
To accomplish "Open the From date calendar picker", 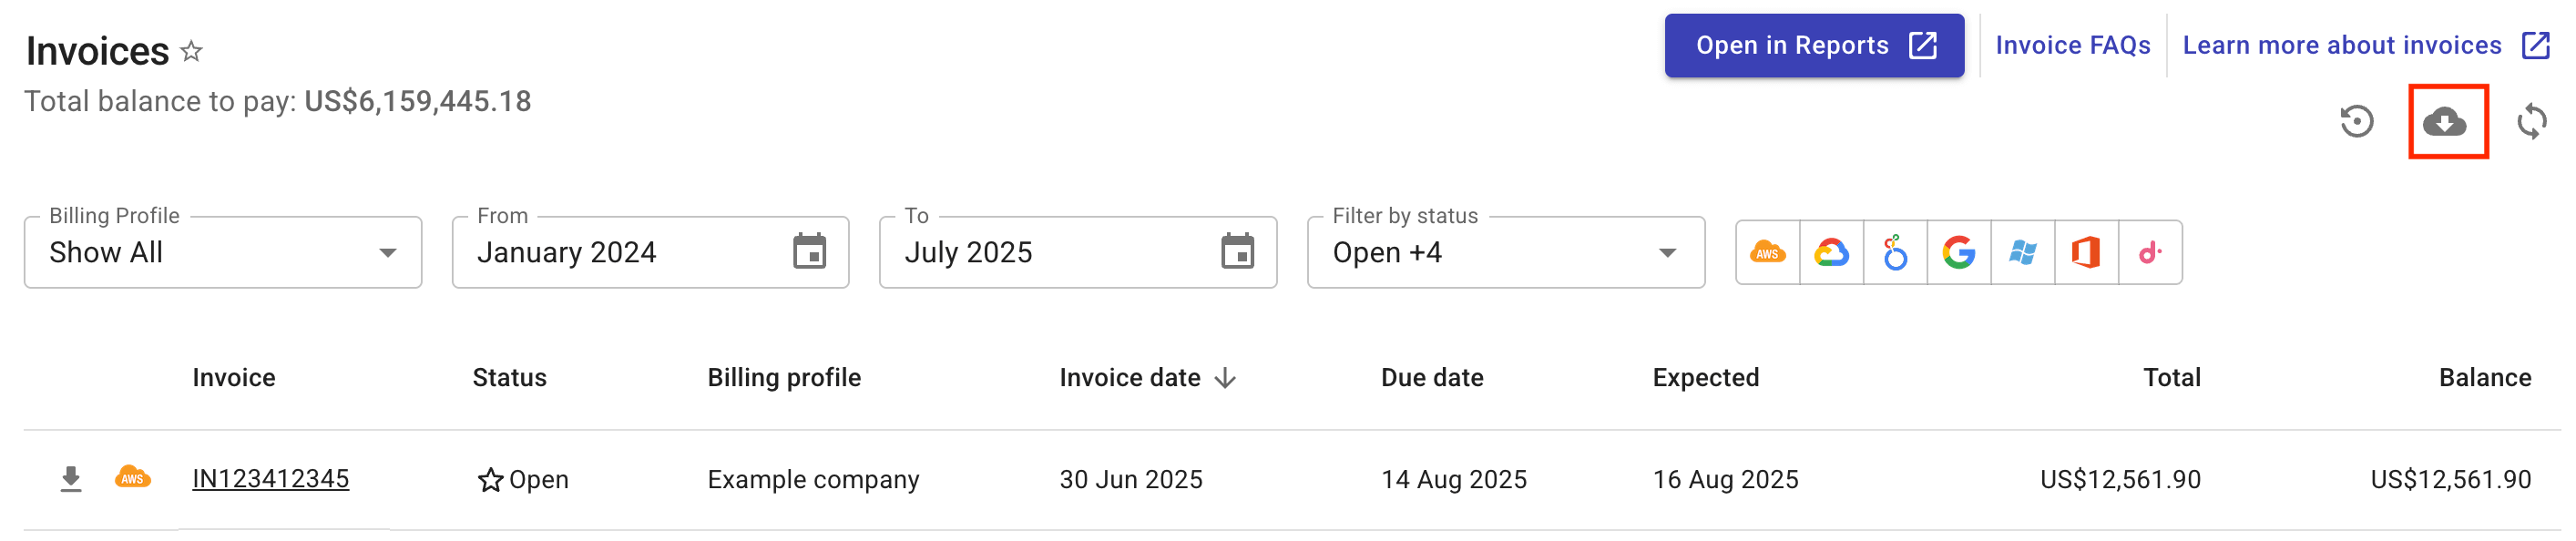I will point(810,252).
